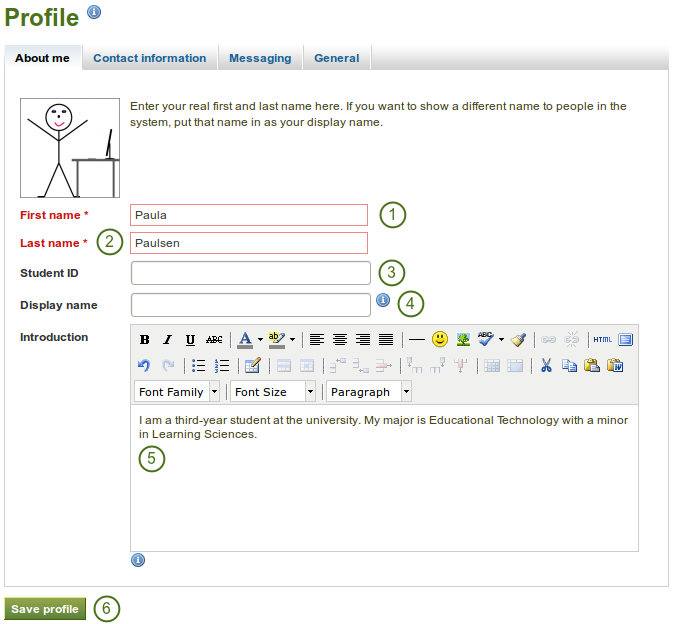Image resolution: width=673 pixels, height=624 pixels.
Task: Insert an image using the picture icon
Action: pos(463,340)
